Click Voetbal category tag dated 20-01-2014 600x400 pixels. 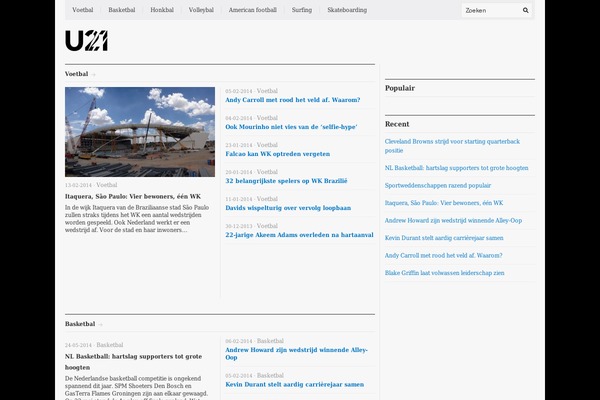point(267,172)
